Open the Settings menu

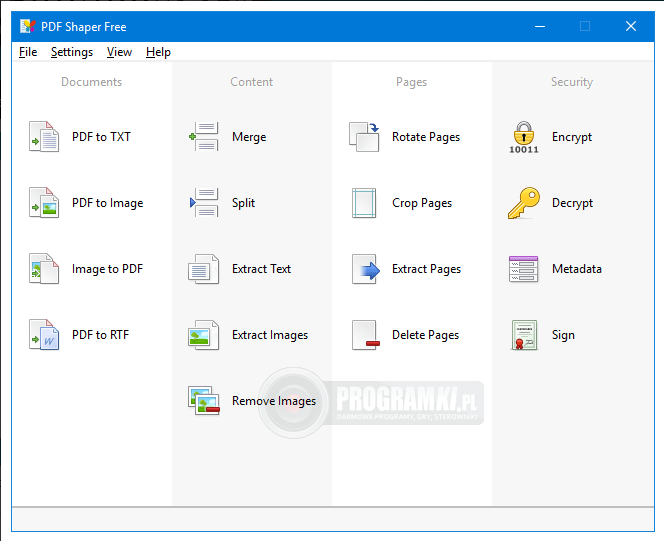[x=72, y=52]
